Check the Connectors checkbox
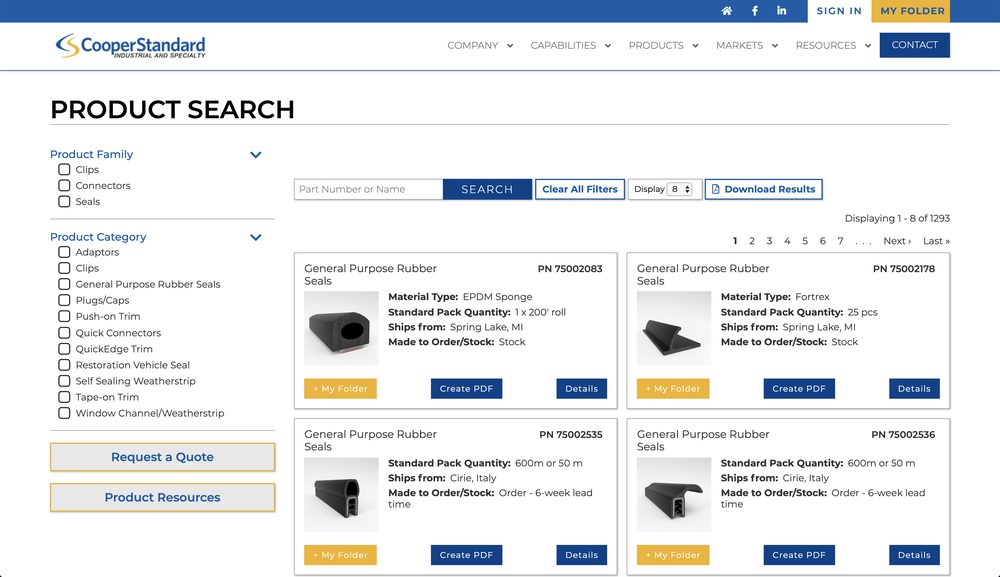1000x577 pixels. coord(64,186)
